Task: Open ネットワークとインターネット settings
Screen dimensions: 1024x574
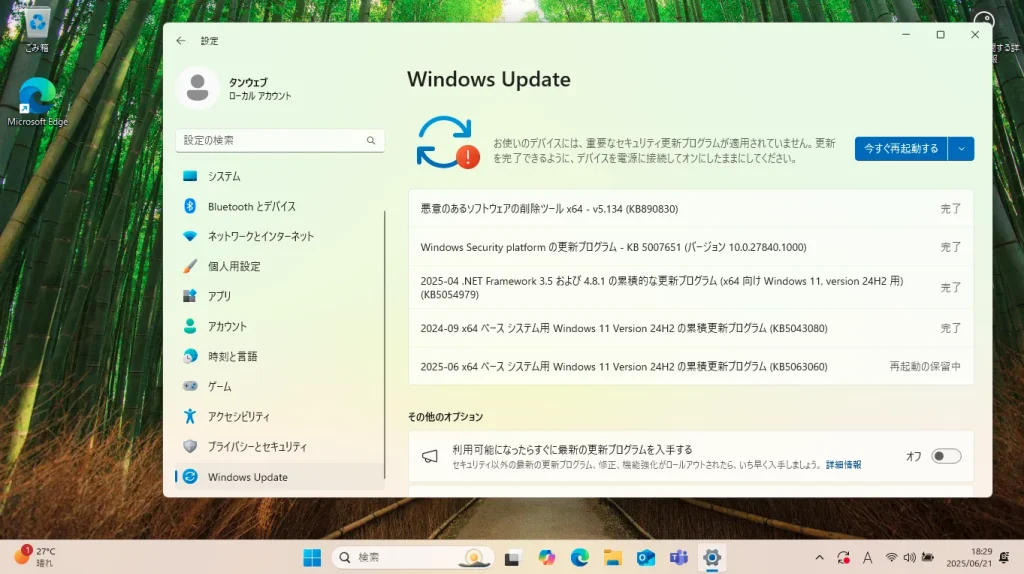Action: click(280, 236)
